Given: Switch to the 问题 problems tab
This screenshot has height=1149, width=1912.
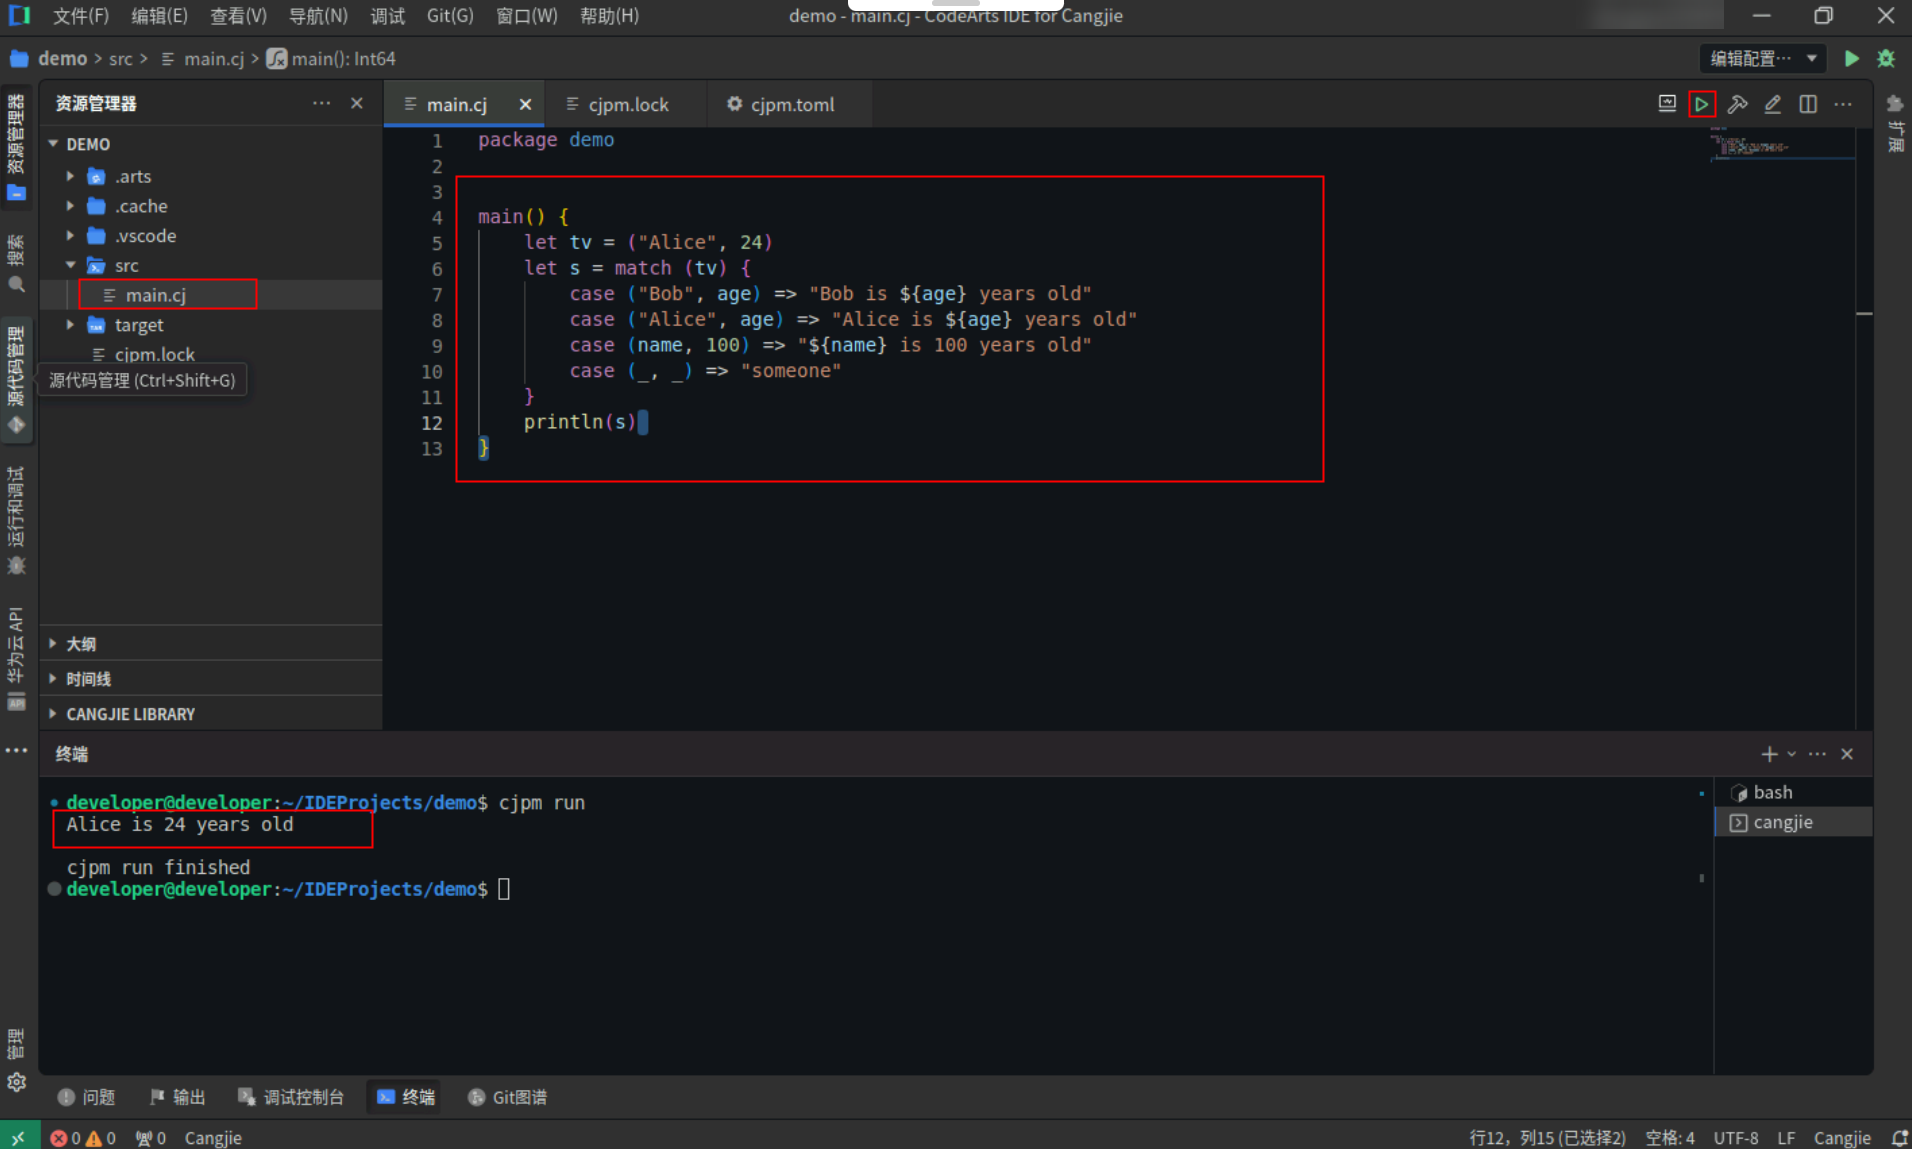Looking at the screenshot, I should [x=87, y=1097].
